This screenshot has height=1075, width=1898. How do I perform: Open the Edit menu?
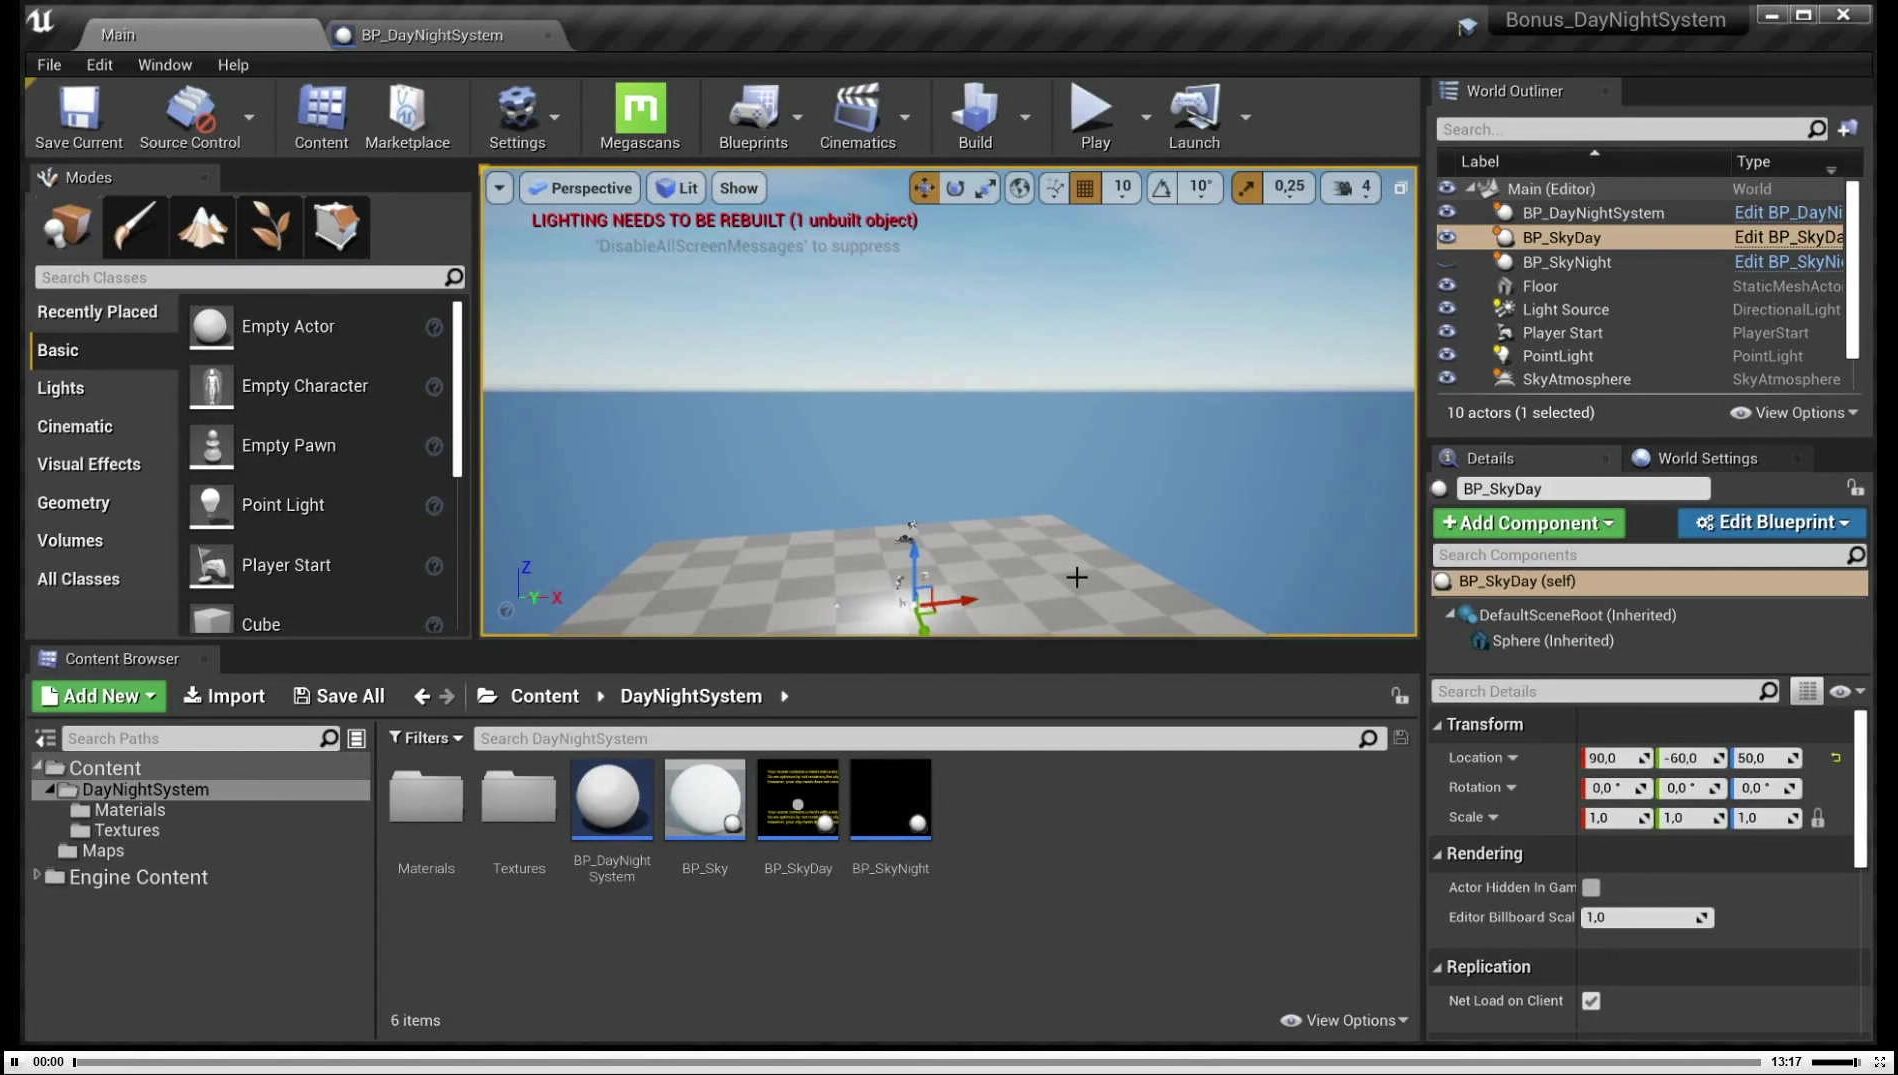tap(99, 65)
